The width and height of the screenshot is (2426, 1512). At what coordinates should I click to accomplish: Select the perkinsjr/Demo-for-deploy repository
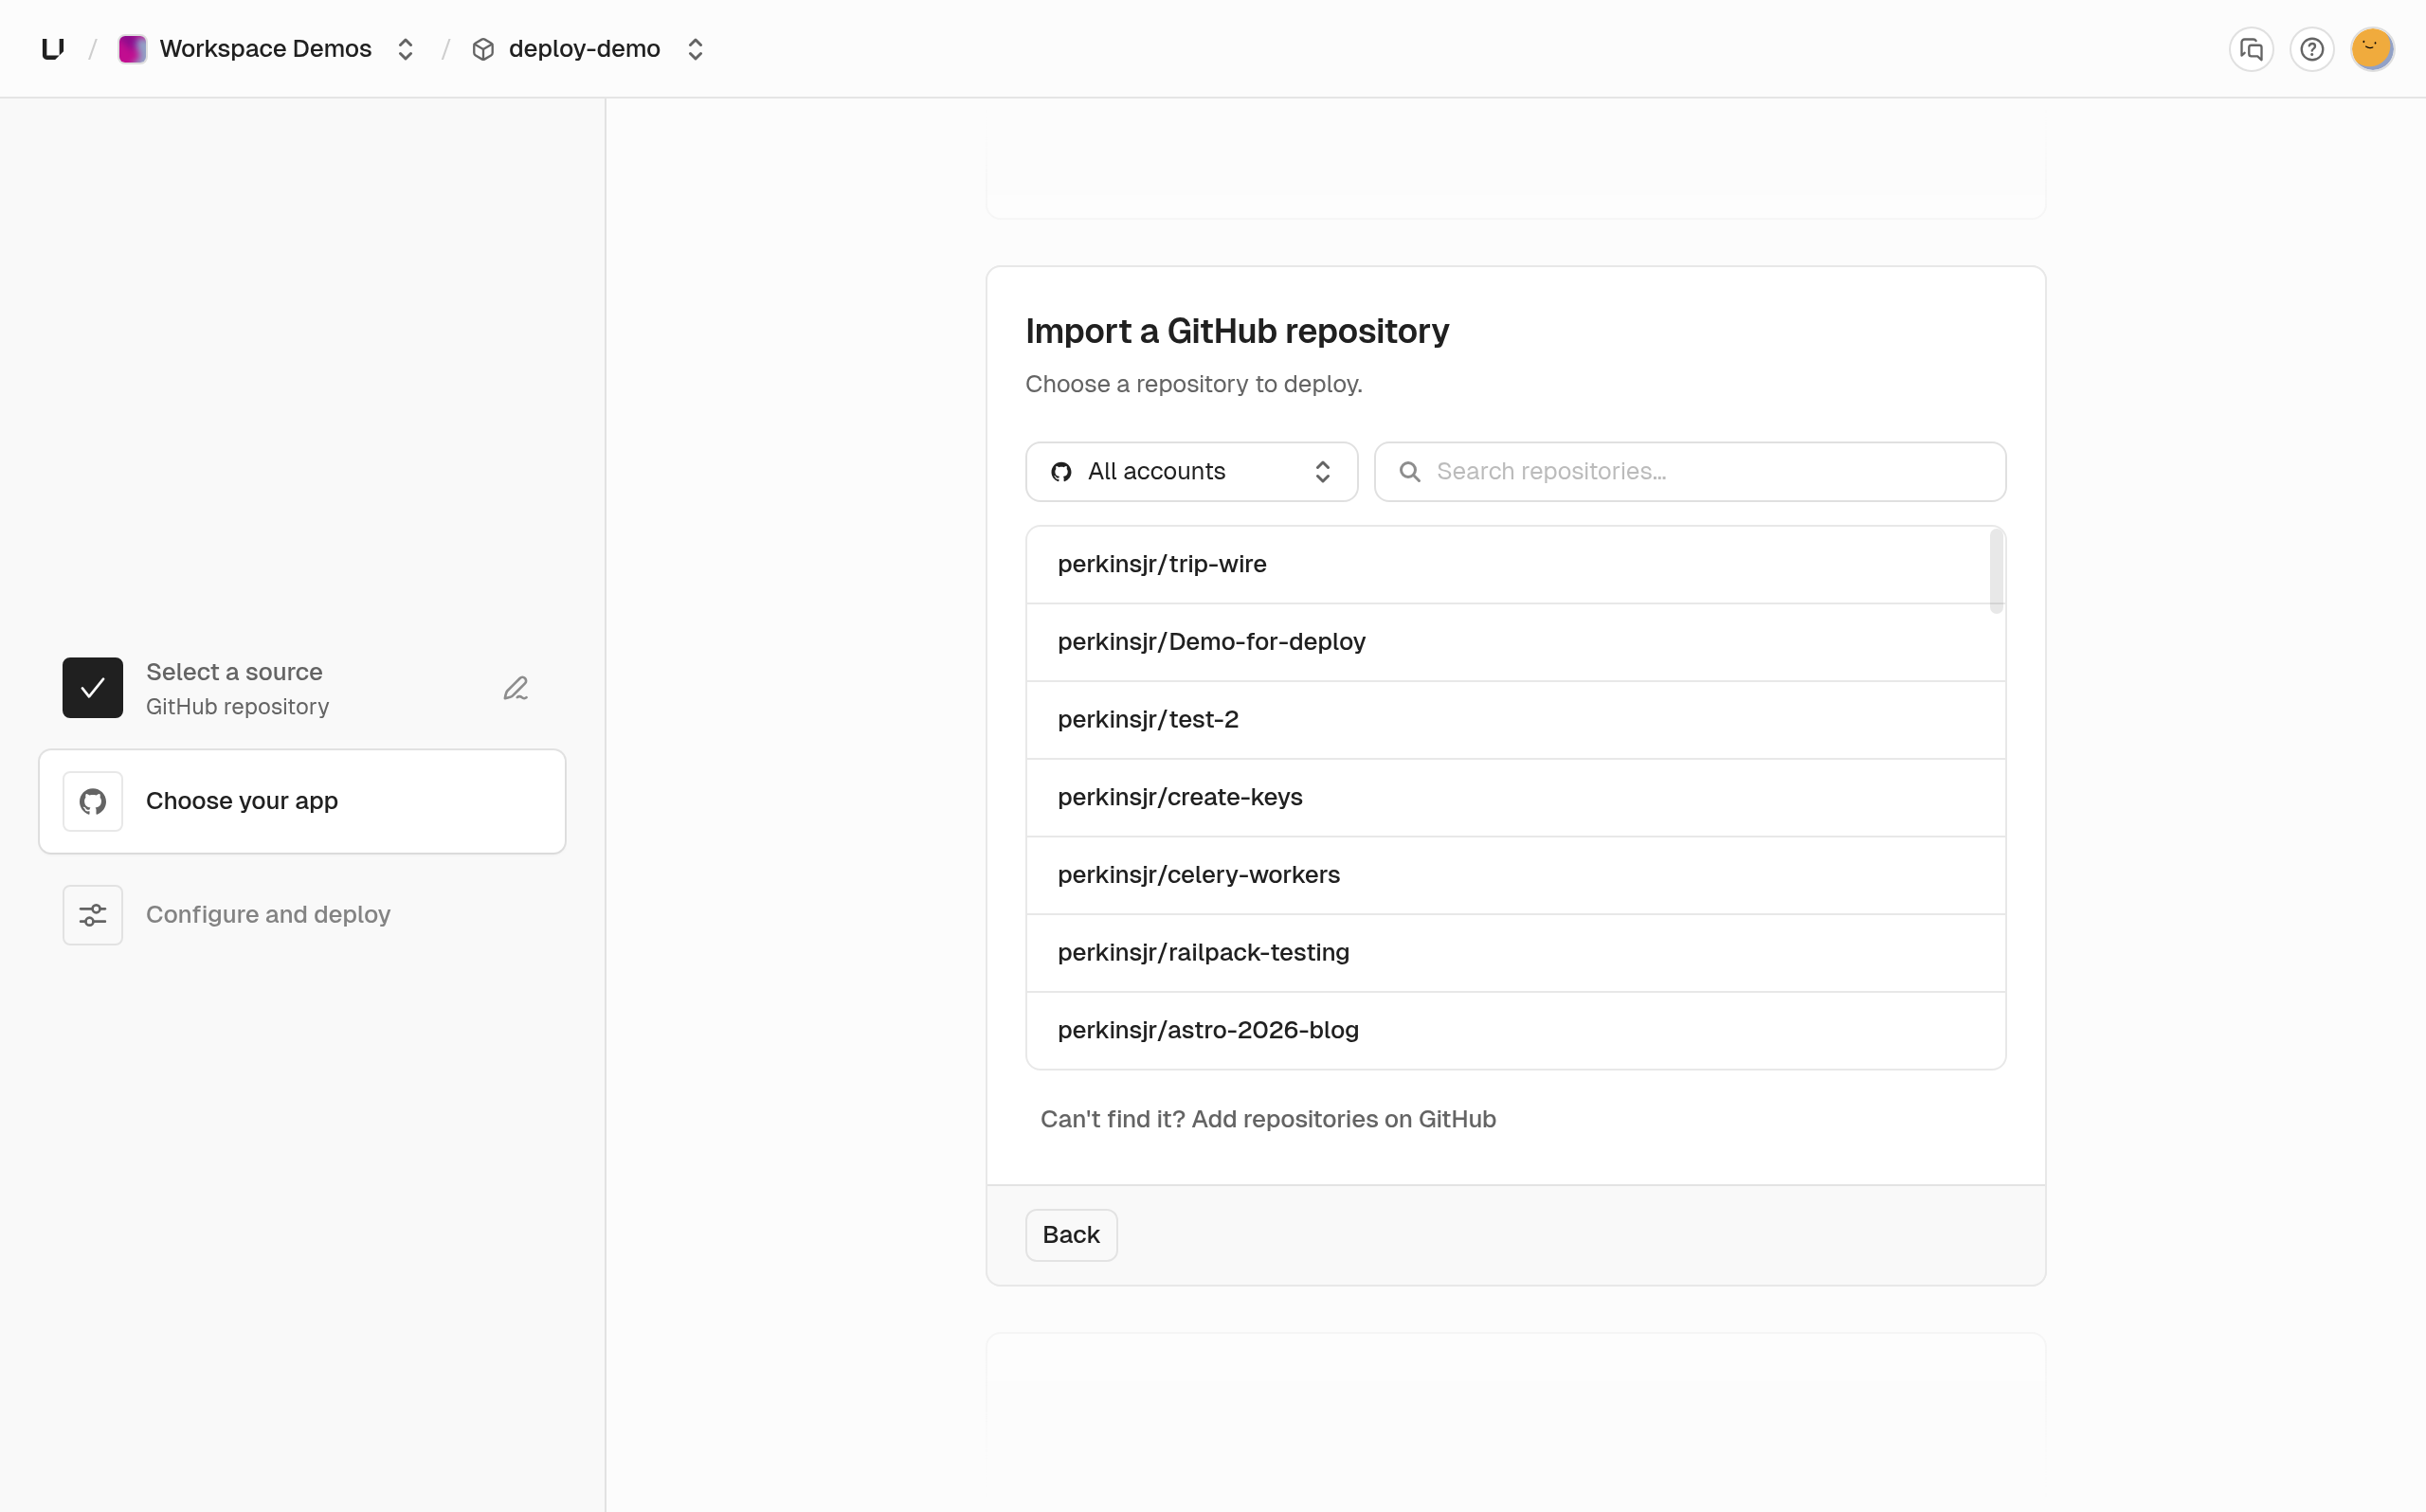[x=1515, y=642]
